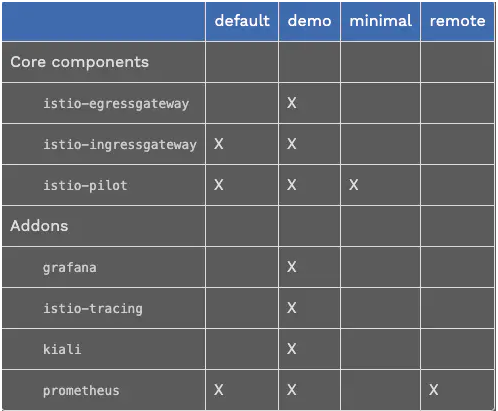The height and width of the screenshot is (411, 498).
Task: Select the prometheus addon name
Action: tap(81, 391)
